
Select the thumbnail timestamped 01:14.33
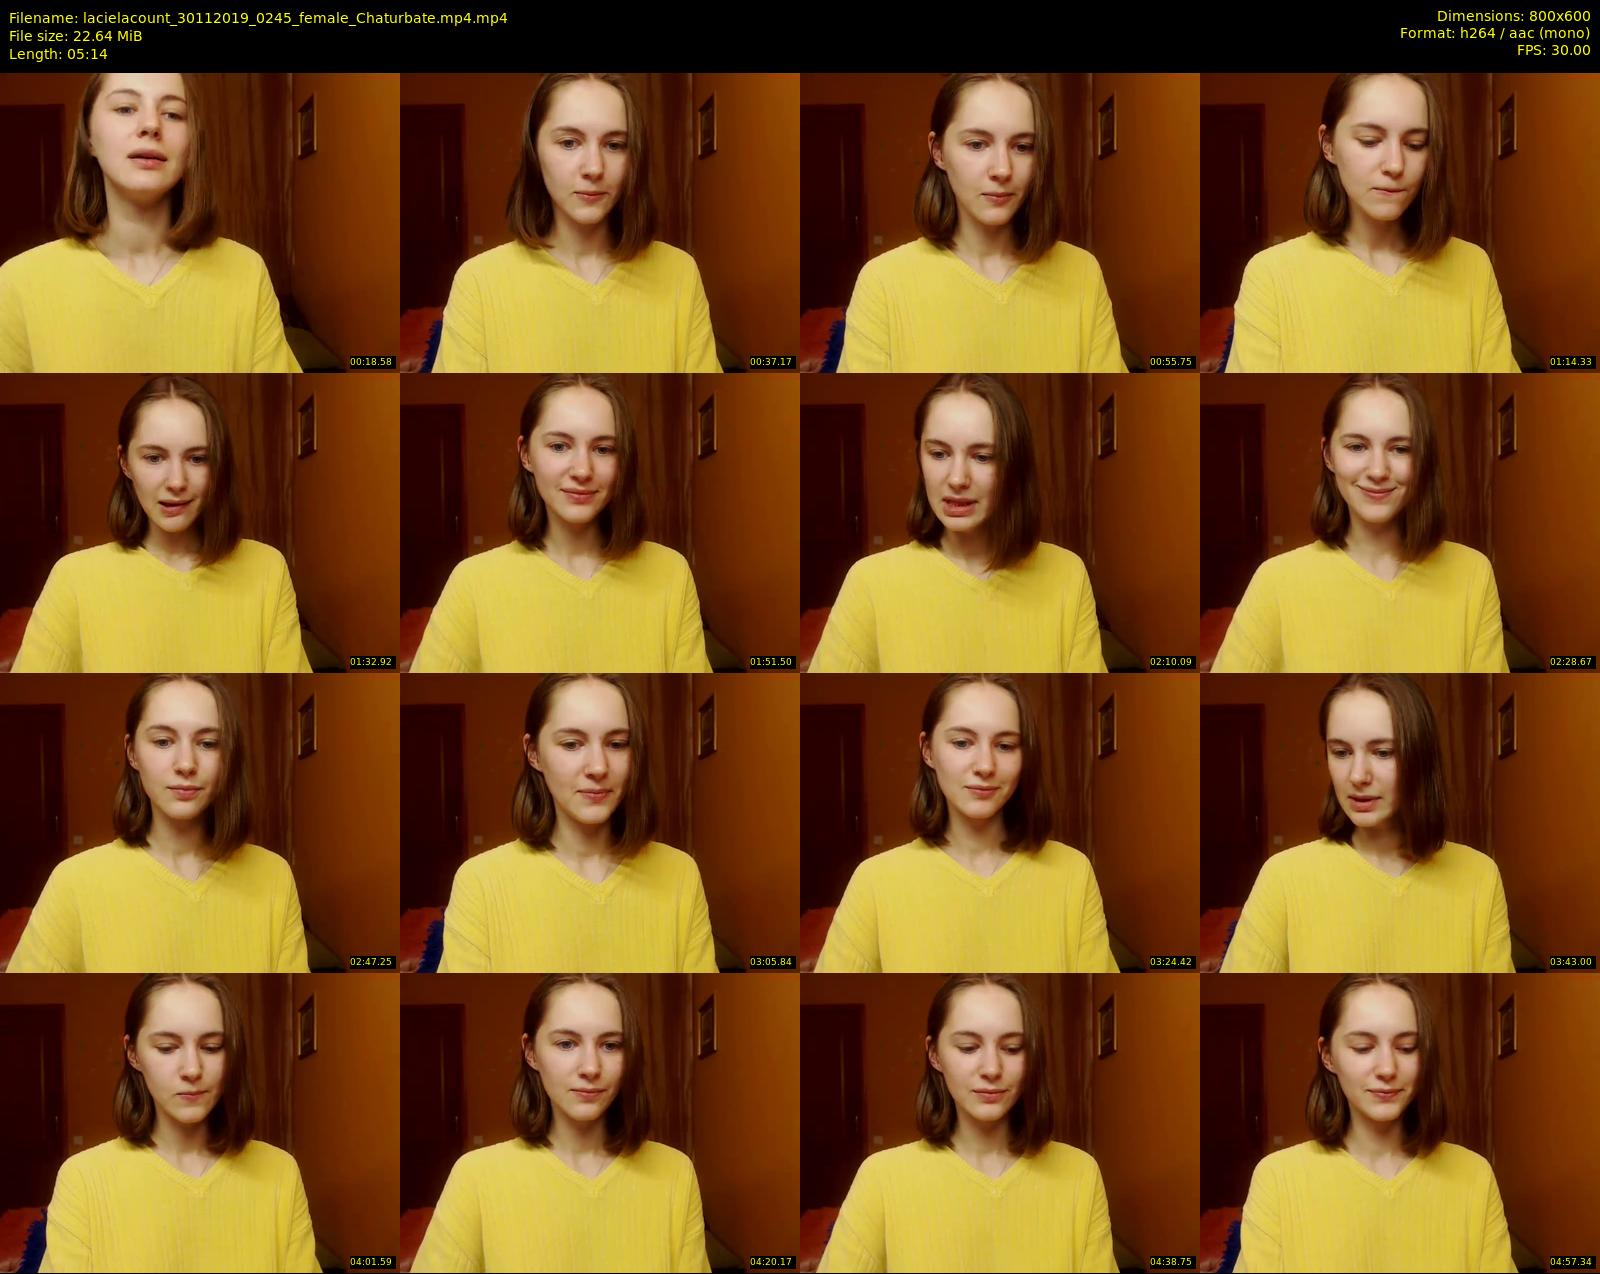[1400, 223]
